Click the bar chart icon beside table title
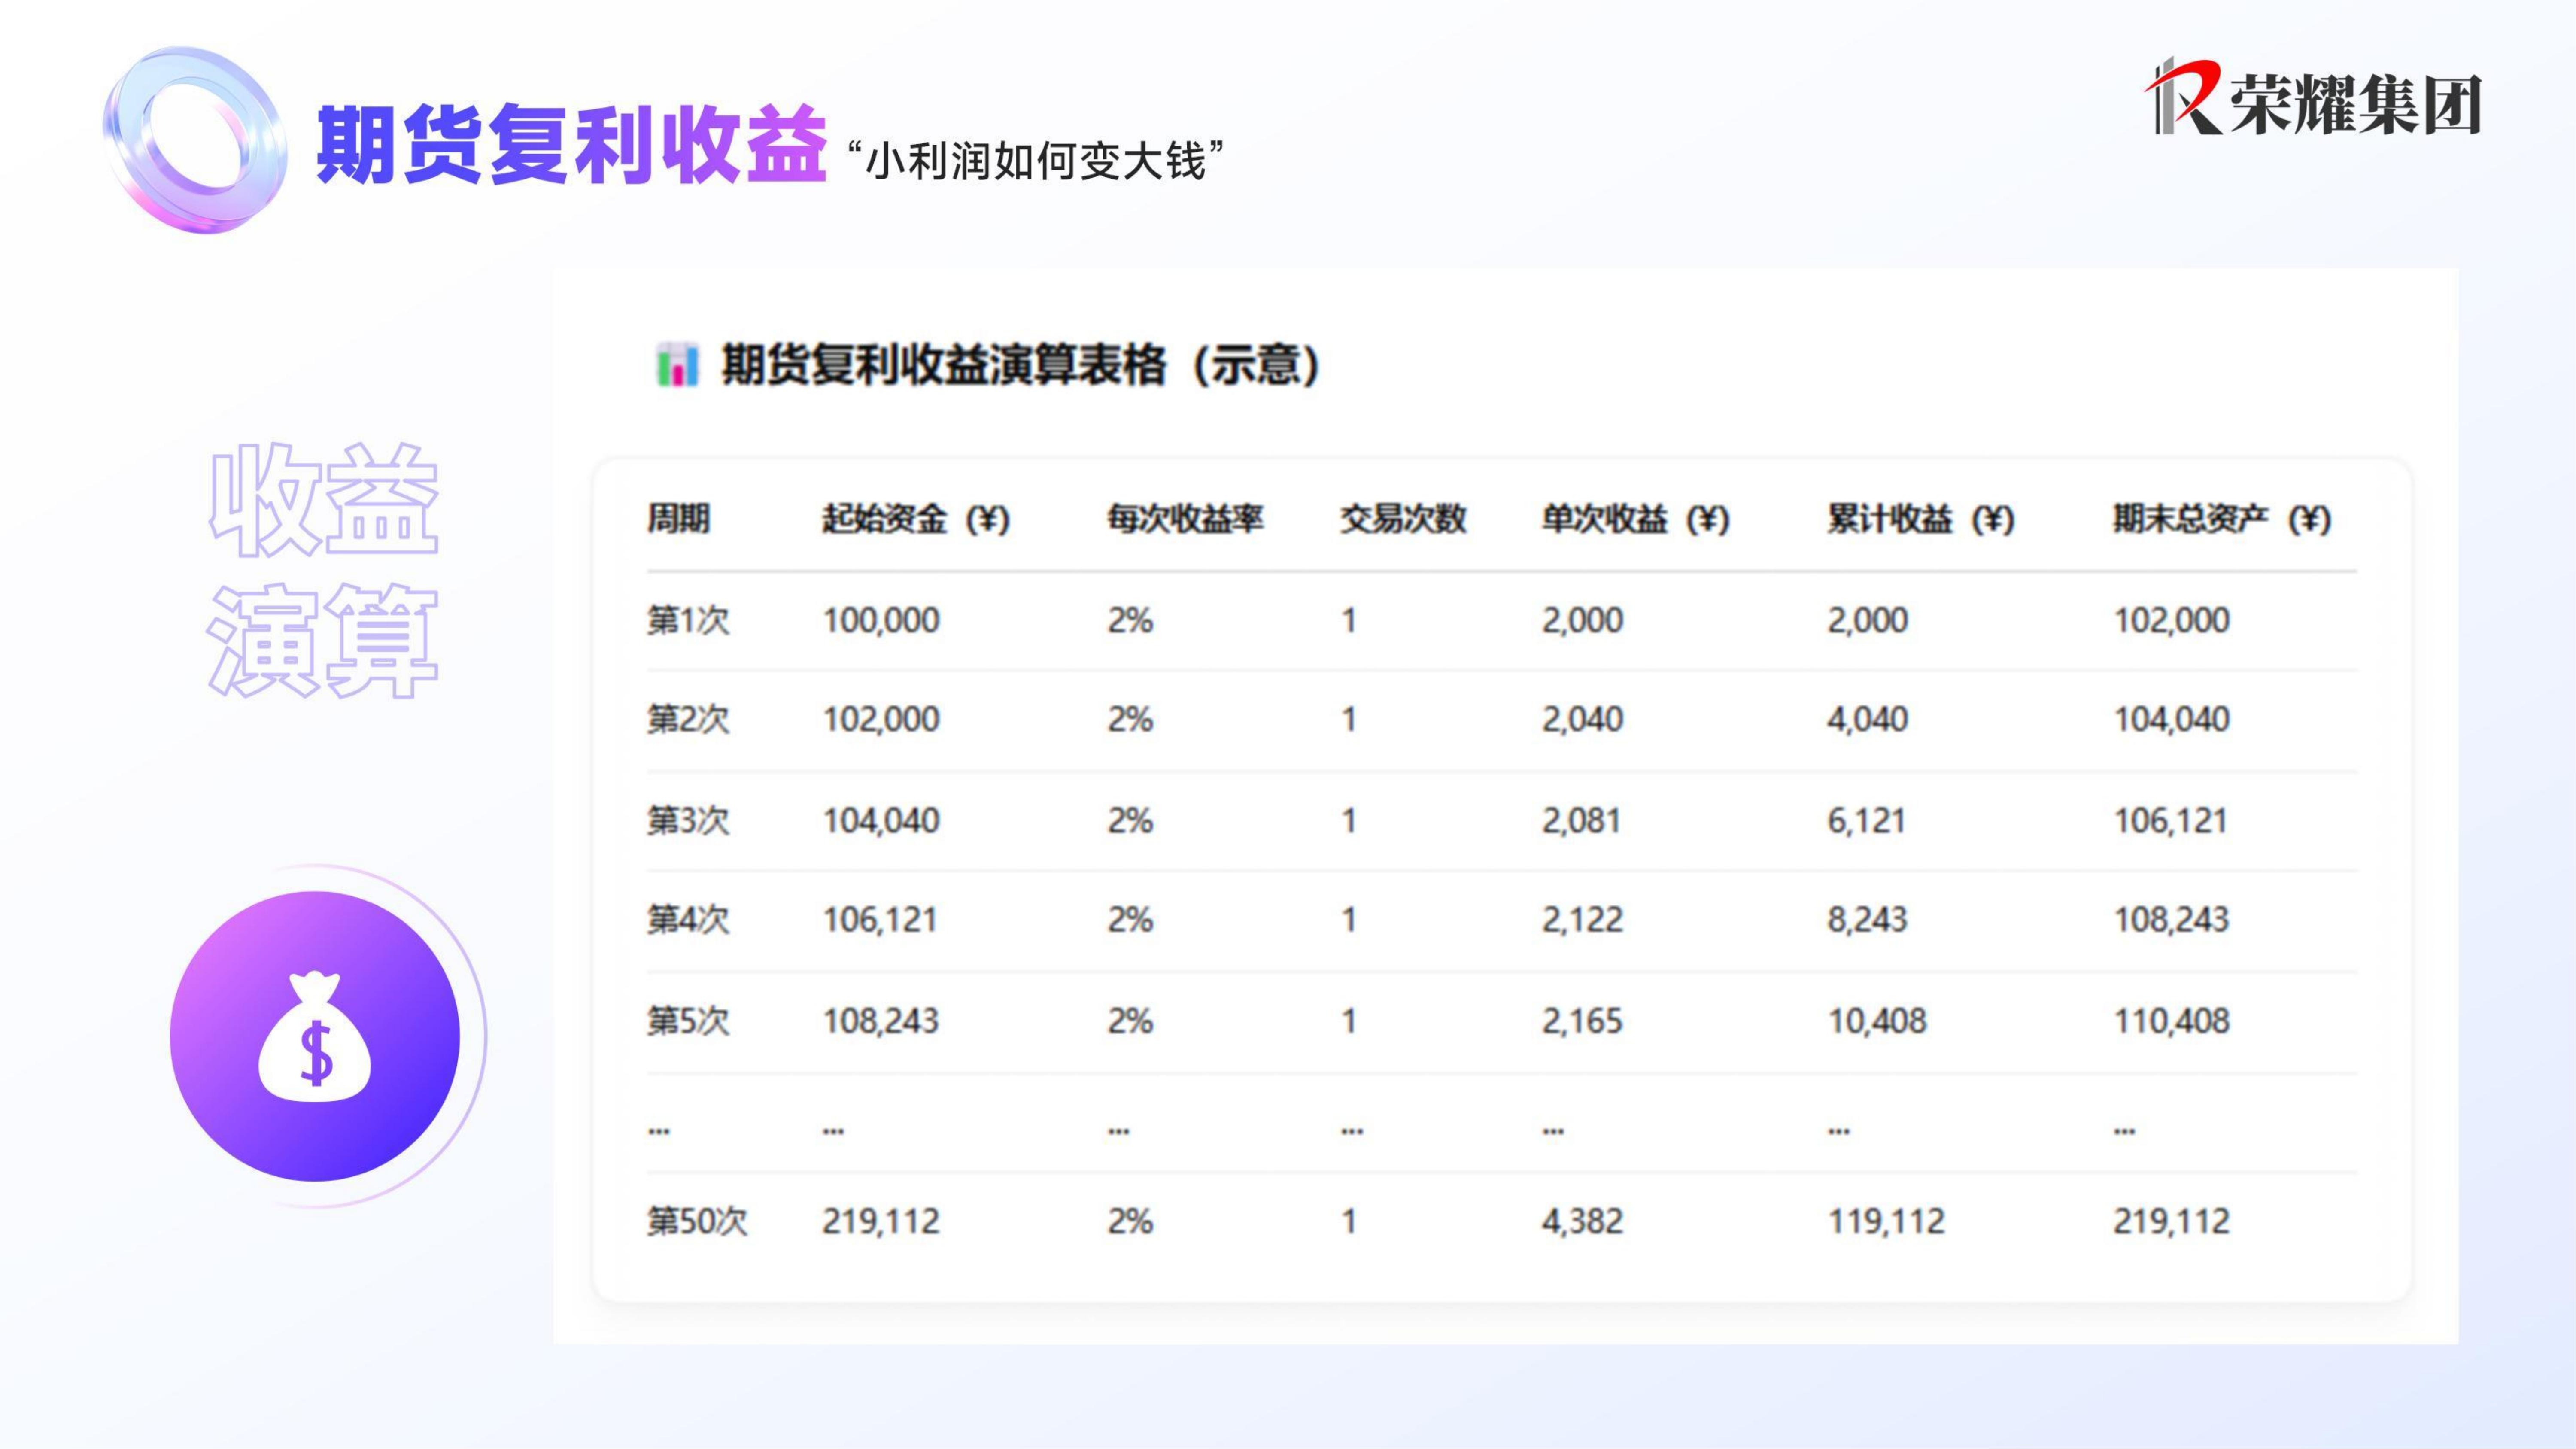2576x1449 pixels. click(677, 365)
